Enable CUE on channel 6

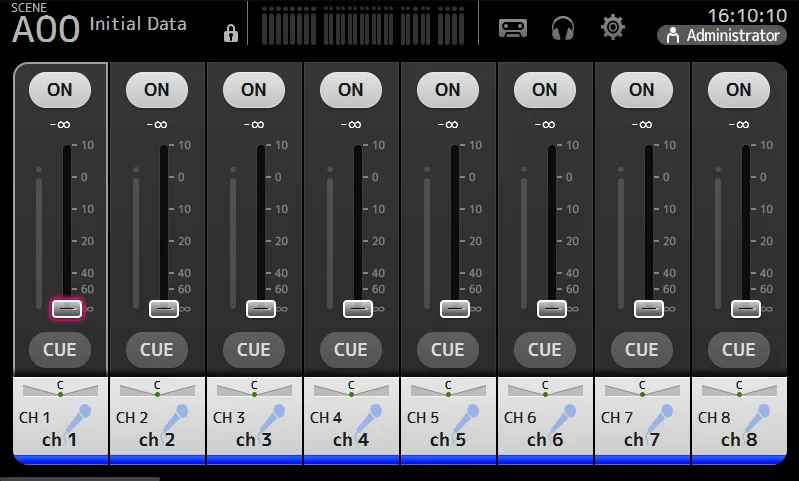pos(545,350)
